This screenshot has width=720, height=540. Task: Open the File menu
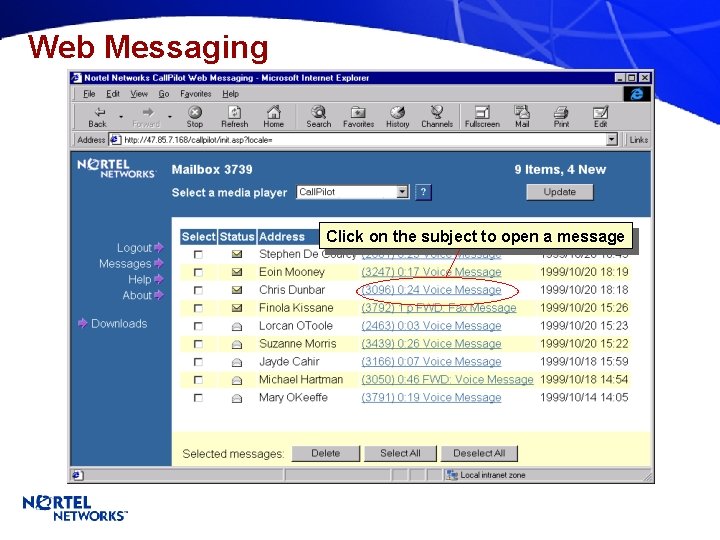(89, 94)
